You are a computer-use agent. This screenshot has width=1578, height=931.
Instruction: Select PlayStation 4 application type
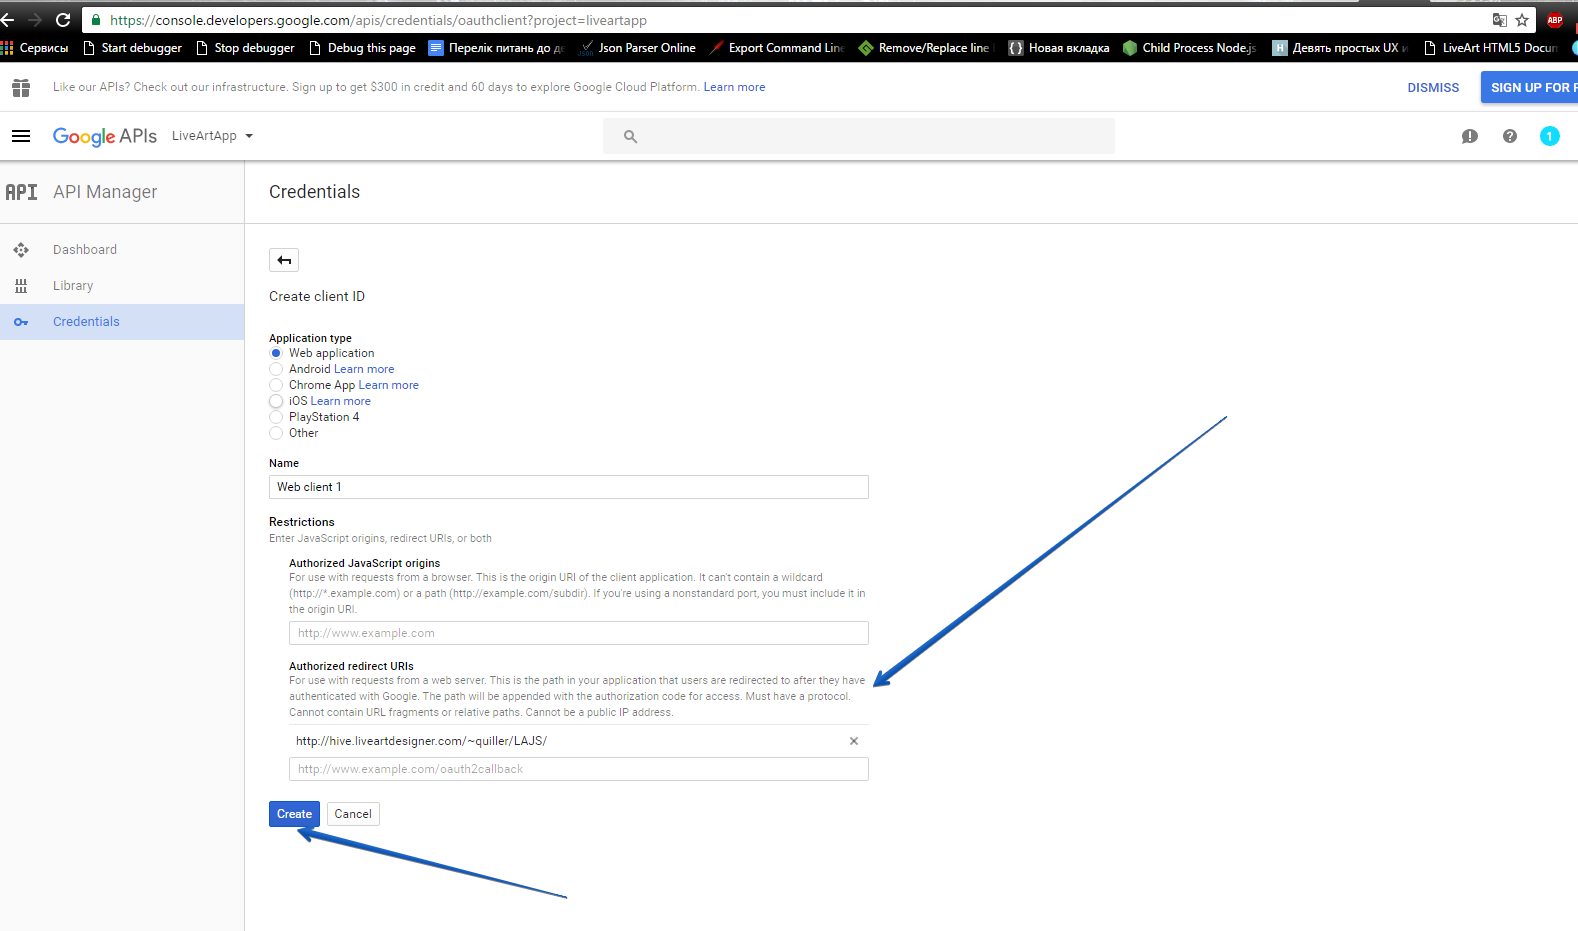(276, 417)
